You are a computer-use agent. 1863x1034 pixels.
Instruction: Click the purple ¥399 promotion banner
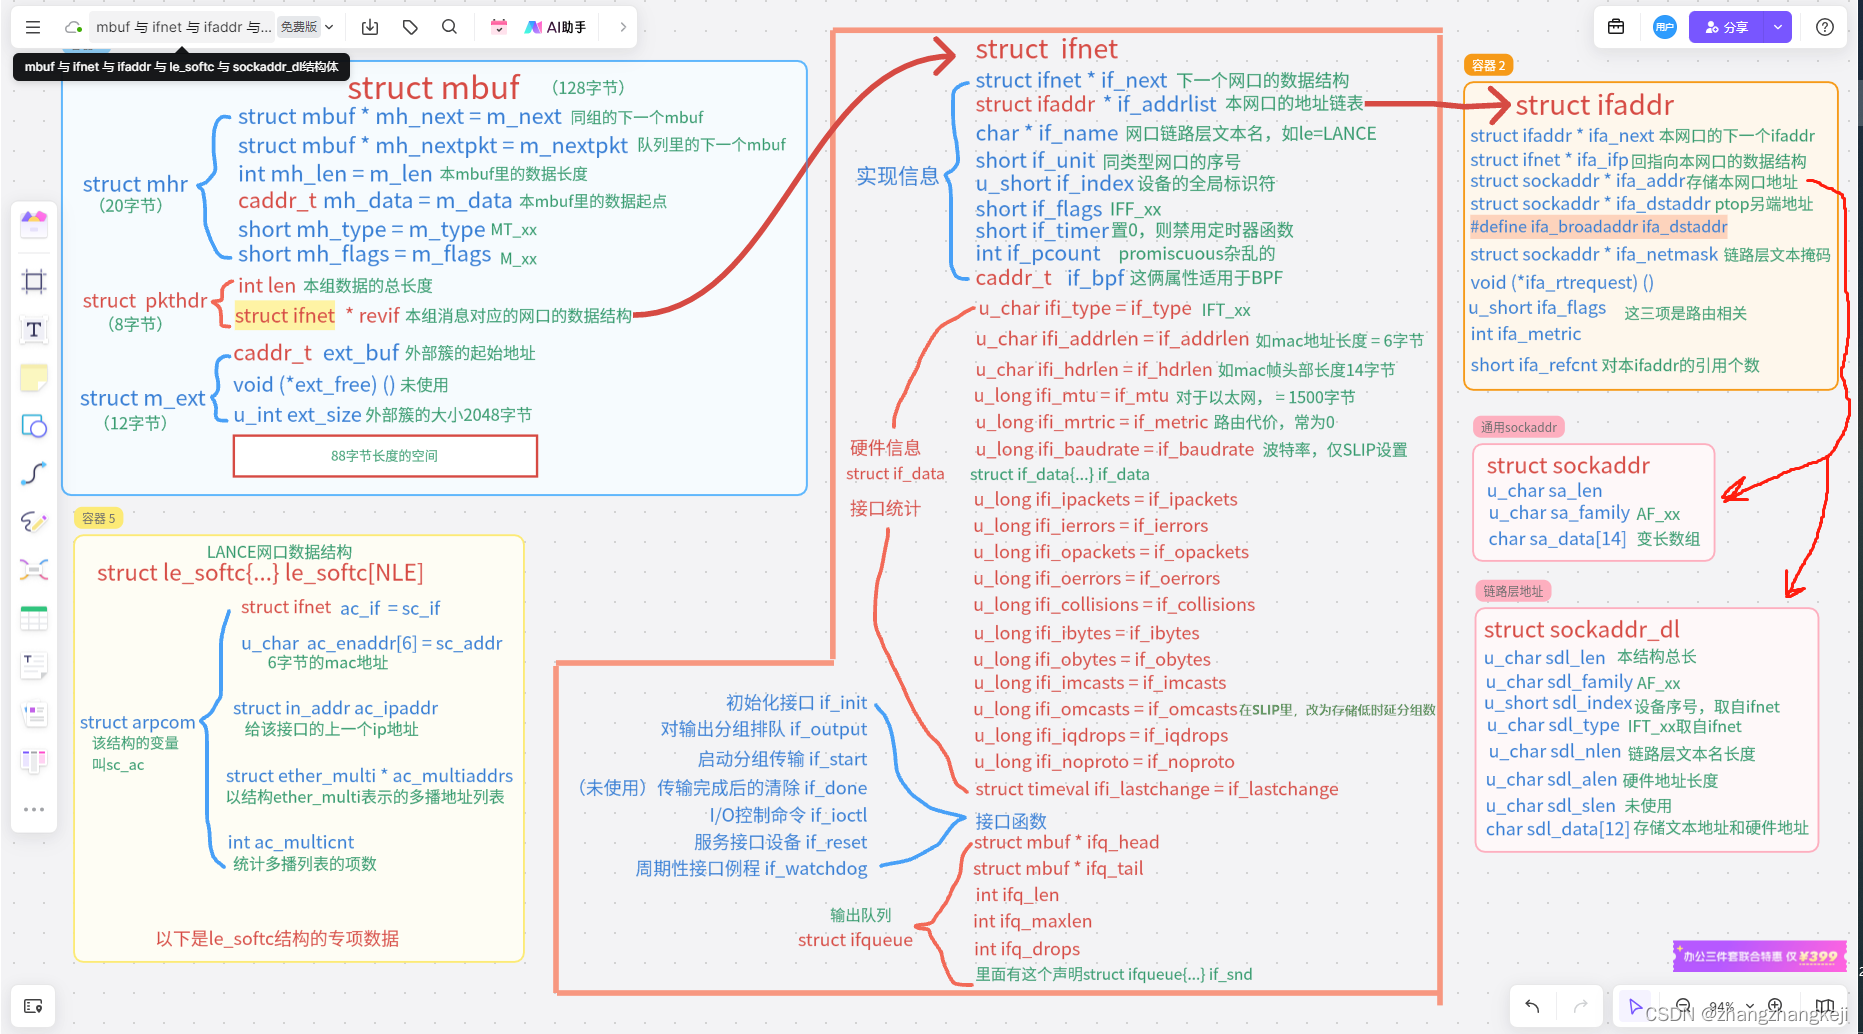click(x=1759, y=956)
